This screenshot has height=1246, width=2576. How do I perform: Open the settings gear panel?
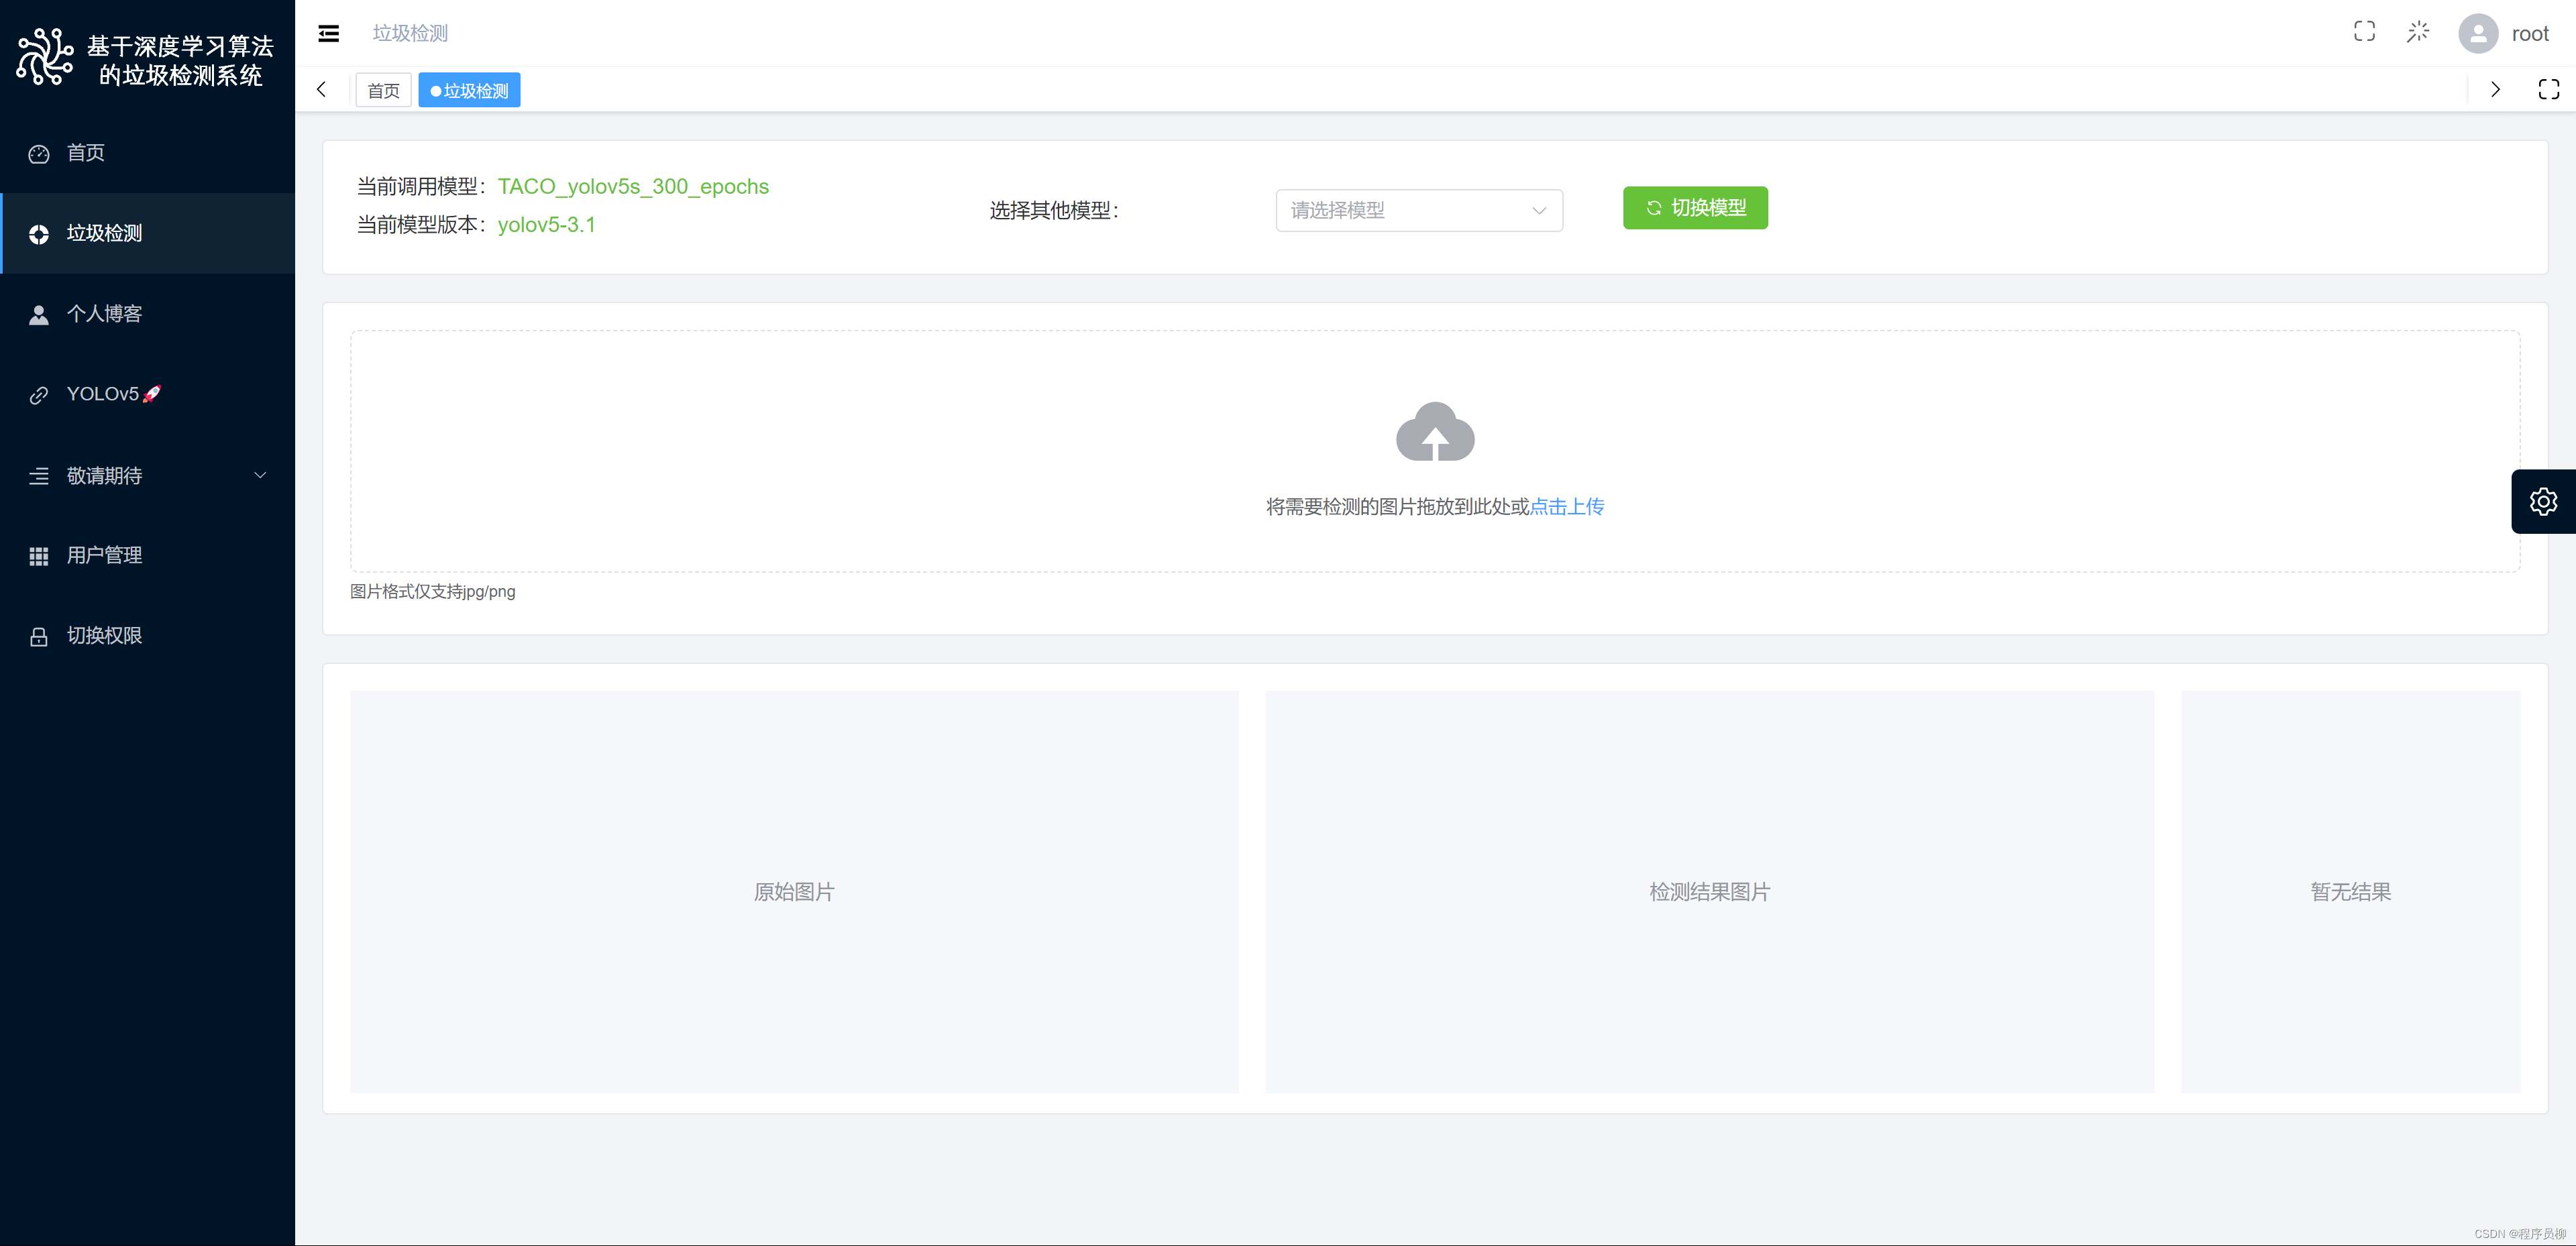2543,501
